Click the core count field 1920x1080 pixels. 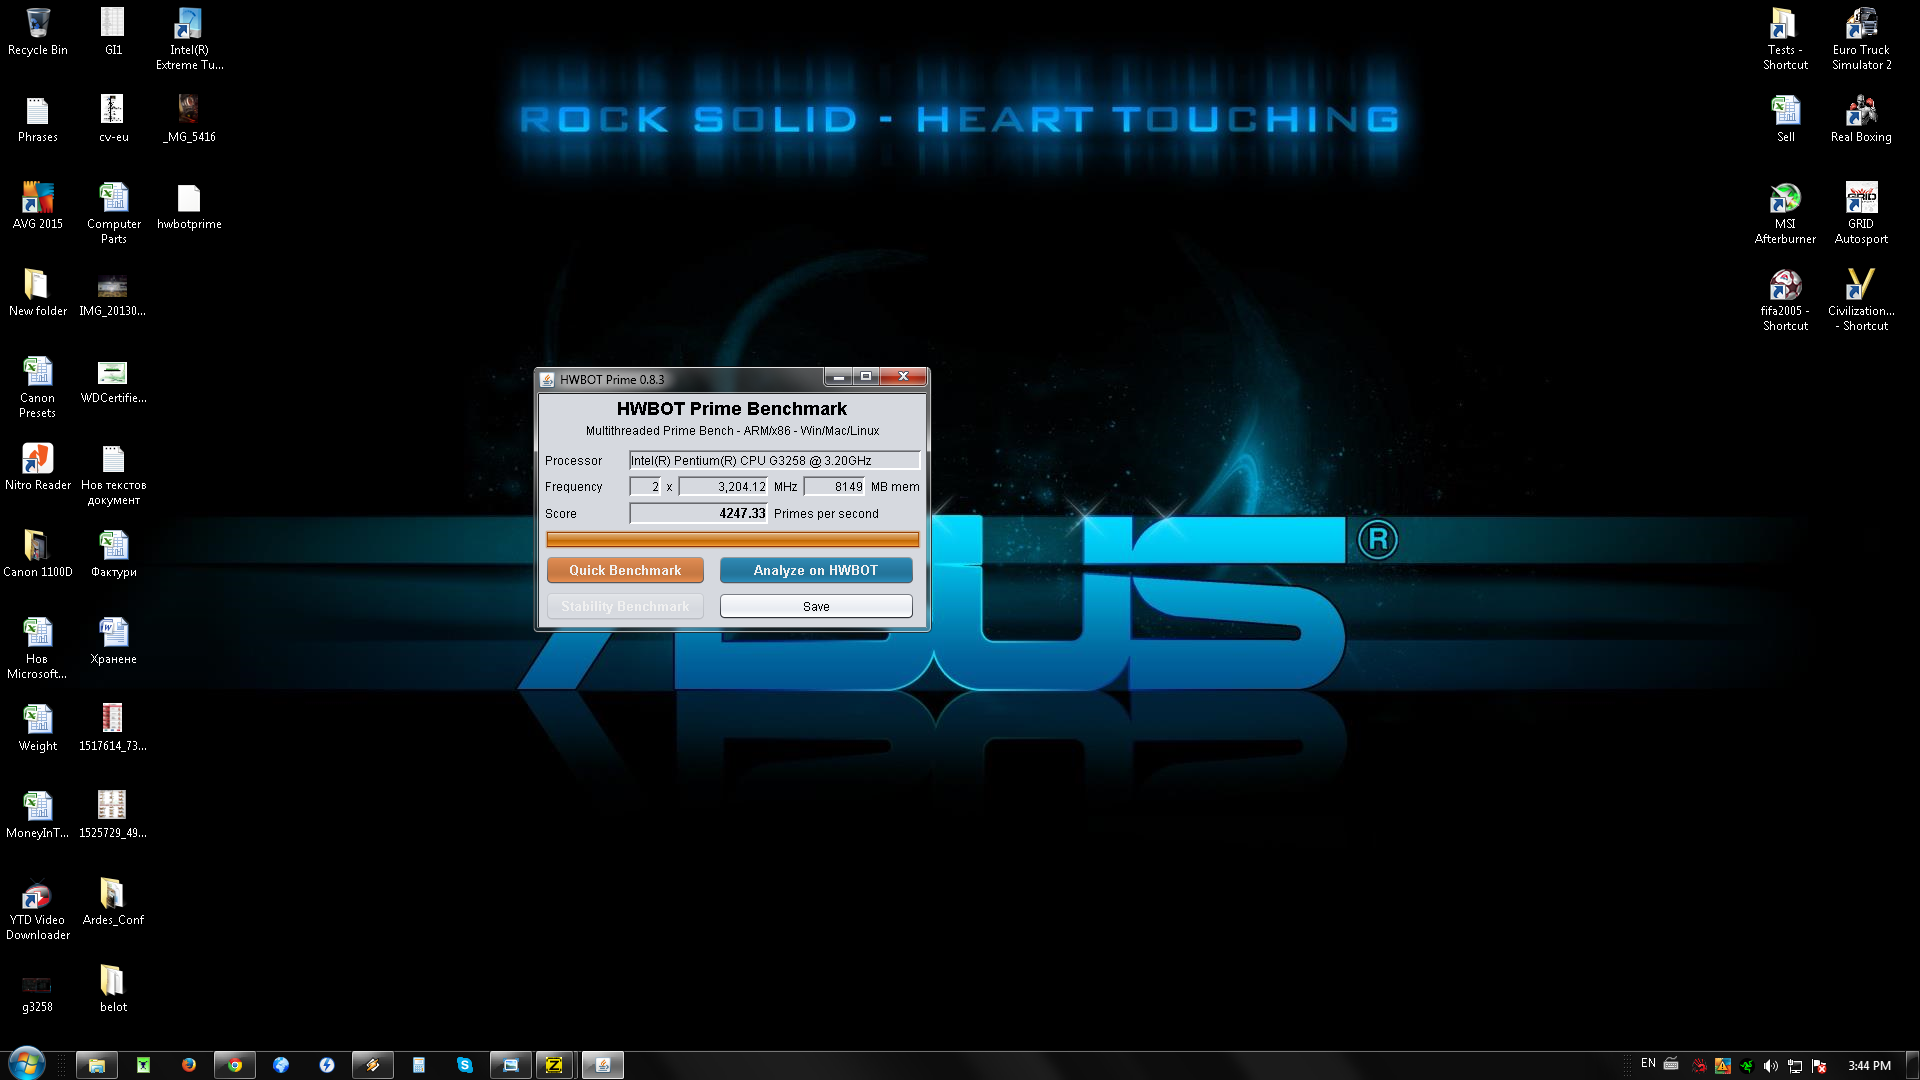645,486
